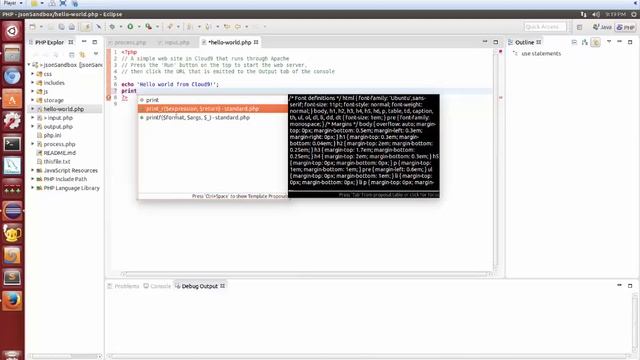Expand JavaScript Resources node
640x360 pixels.
tap(33, 170)
